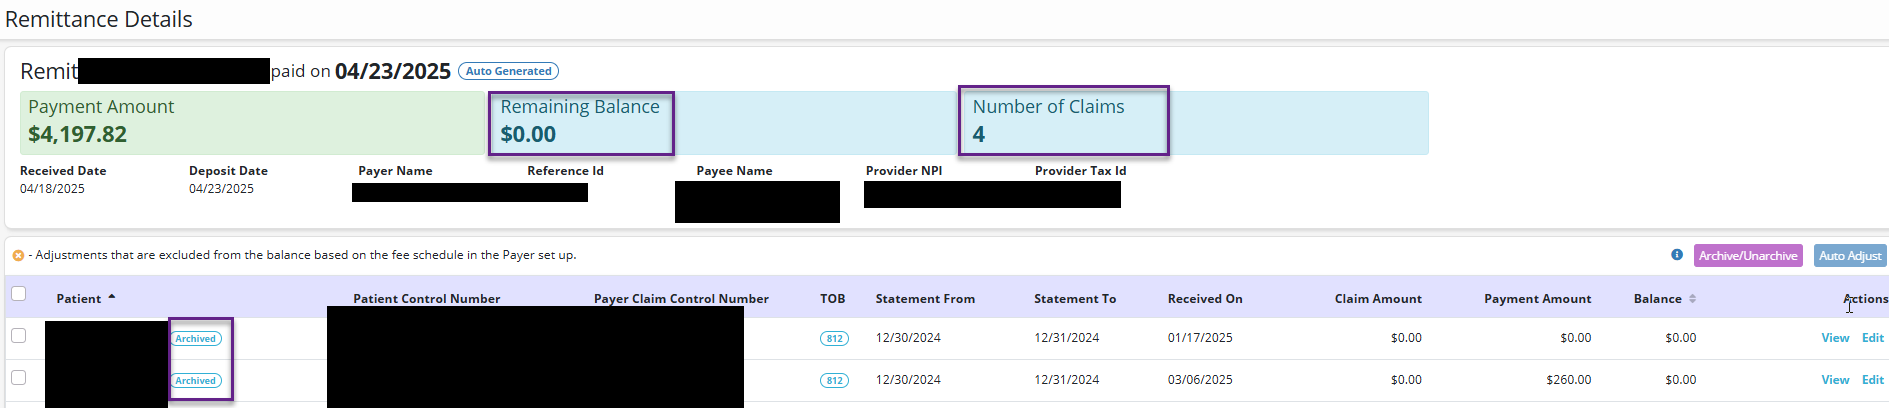This screenshot has width=1889, height=408.
Task: Open View link for the 01/17/2025 claim
Action: pyautogui.click(x=1835, y=338)
